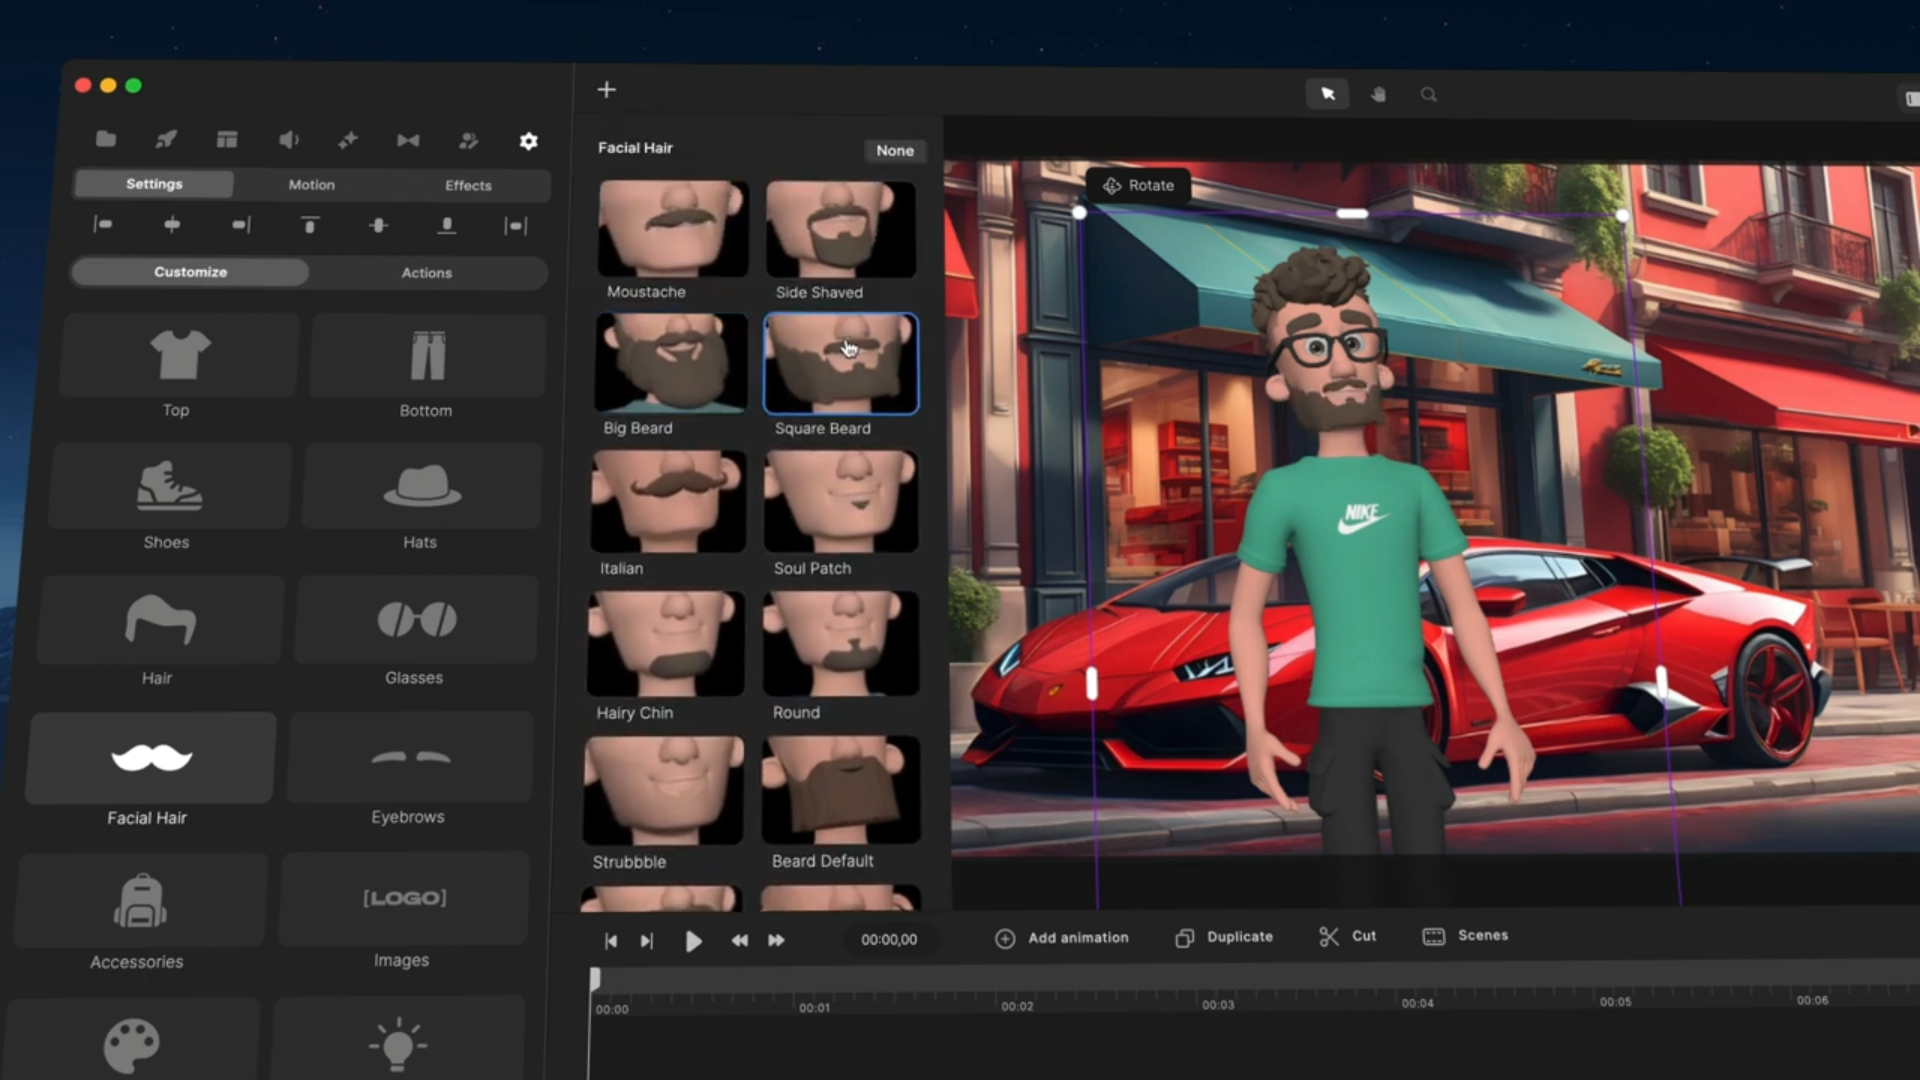Open the layout templates icon
This screenshot has height=1080, width=1920.
[227, 139]
